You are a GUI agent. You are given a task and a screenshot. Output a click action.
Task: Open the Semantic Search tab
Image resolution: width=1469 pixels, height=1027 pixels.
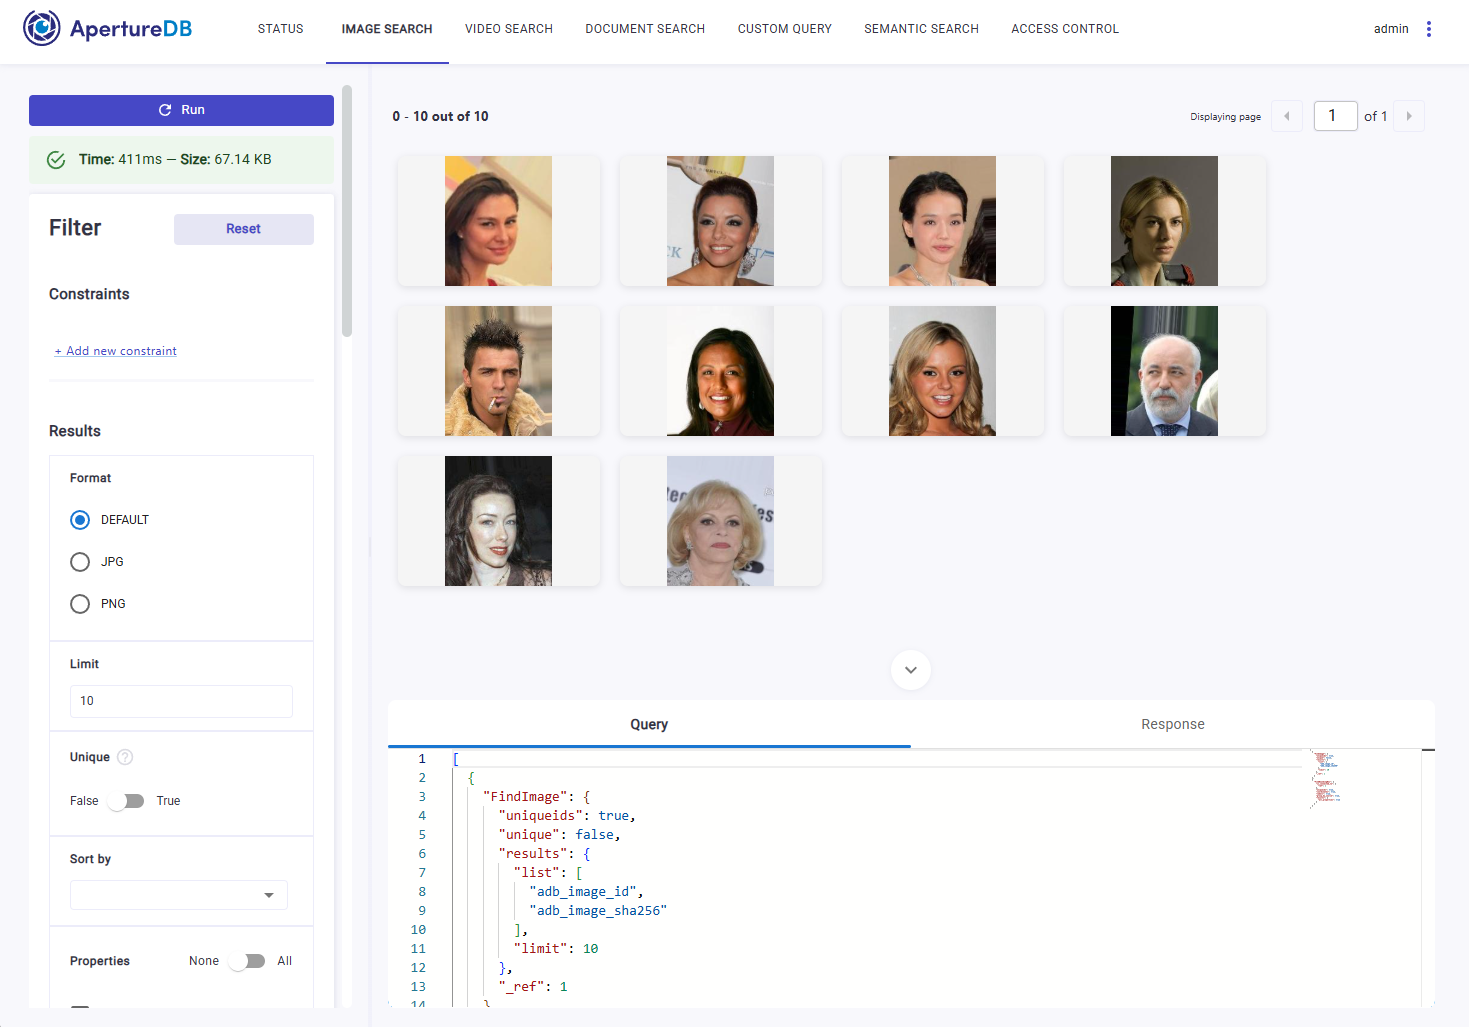(x=921, y=29)
